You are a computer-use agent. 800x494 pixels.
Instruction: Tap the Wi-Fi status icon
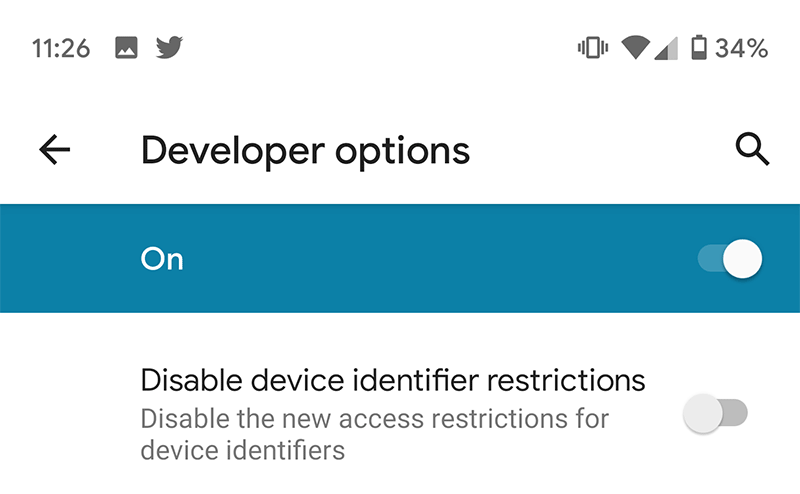634,48
